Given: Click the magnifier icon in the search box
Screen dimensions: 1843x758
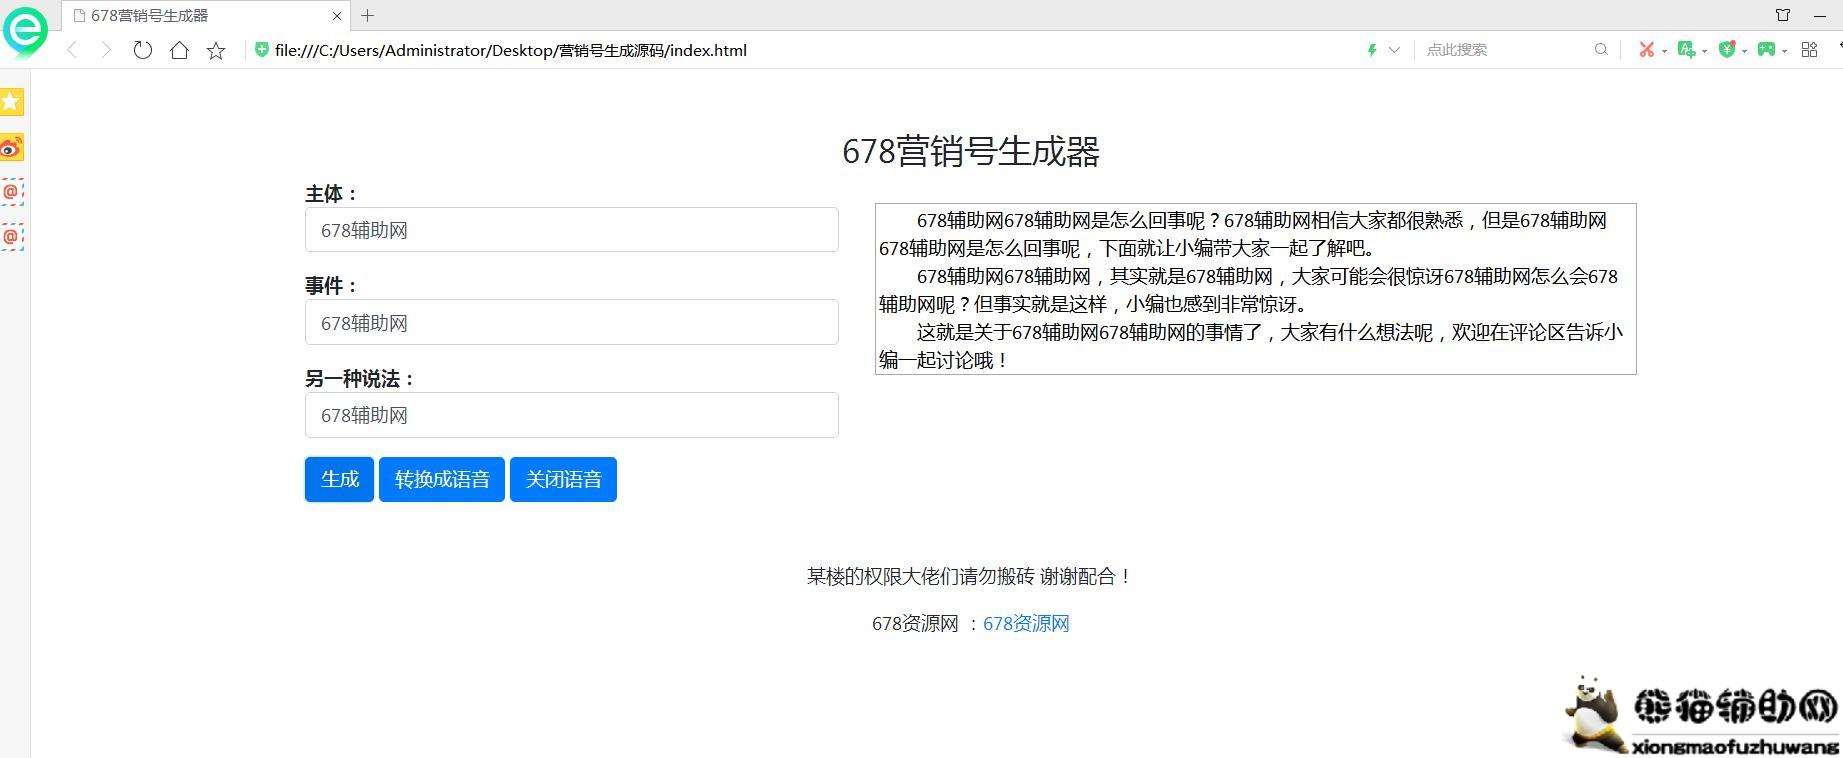Looking at the screenshot, I should point(1601,49).
